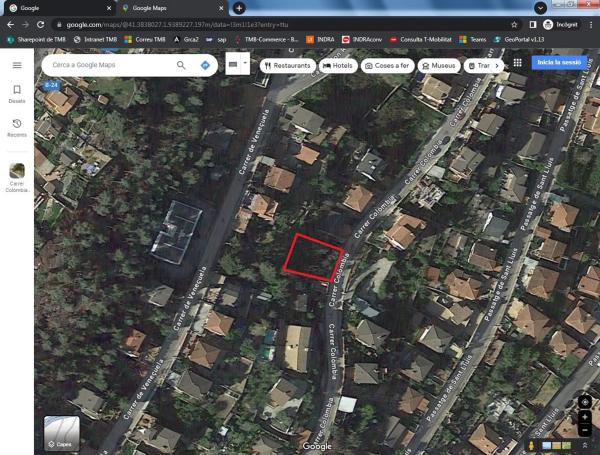Open the Google apps grid
This screenshot has width=600, height=455.
517,63
